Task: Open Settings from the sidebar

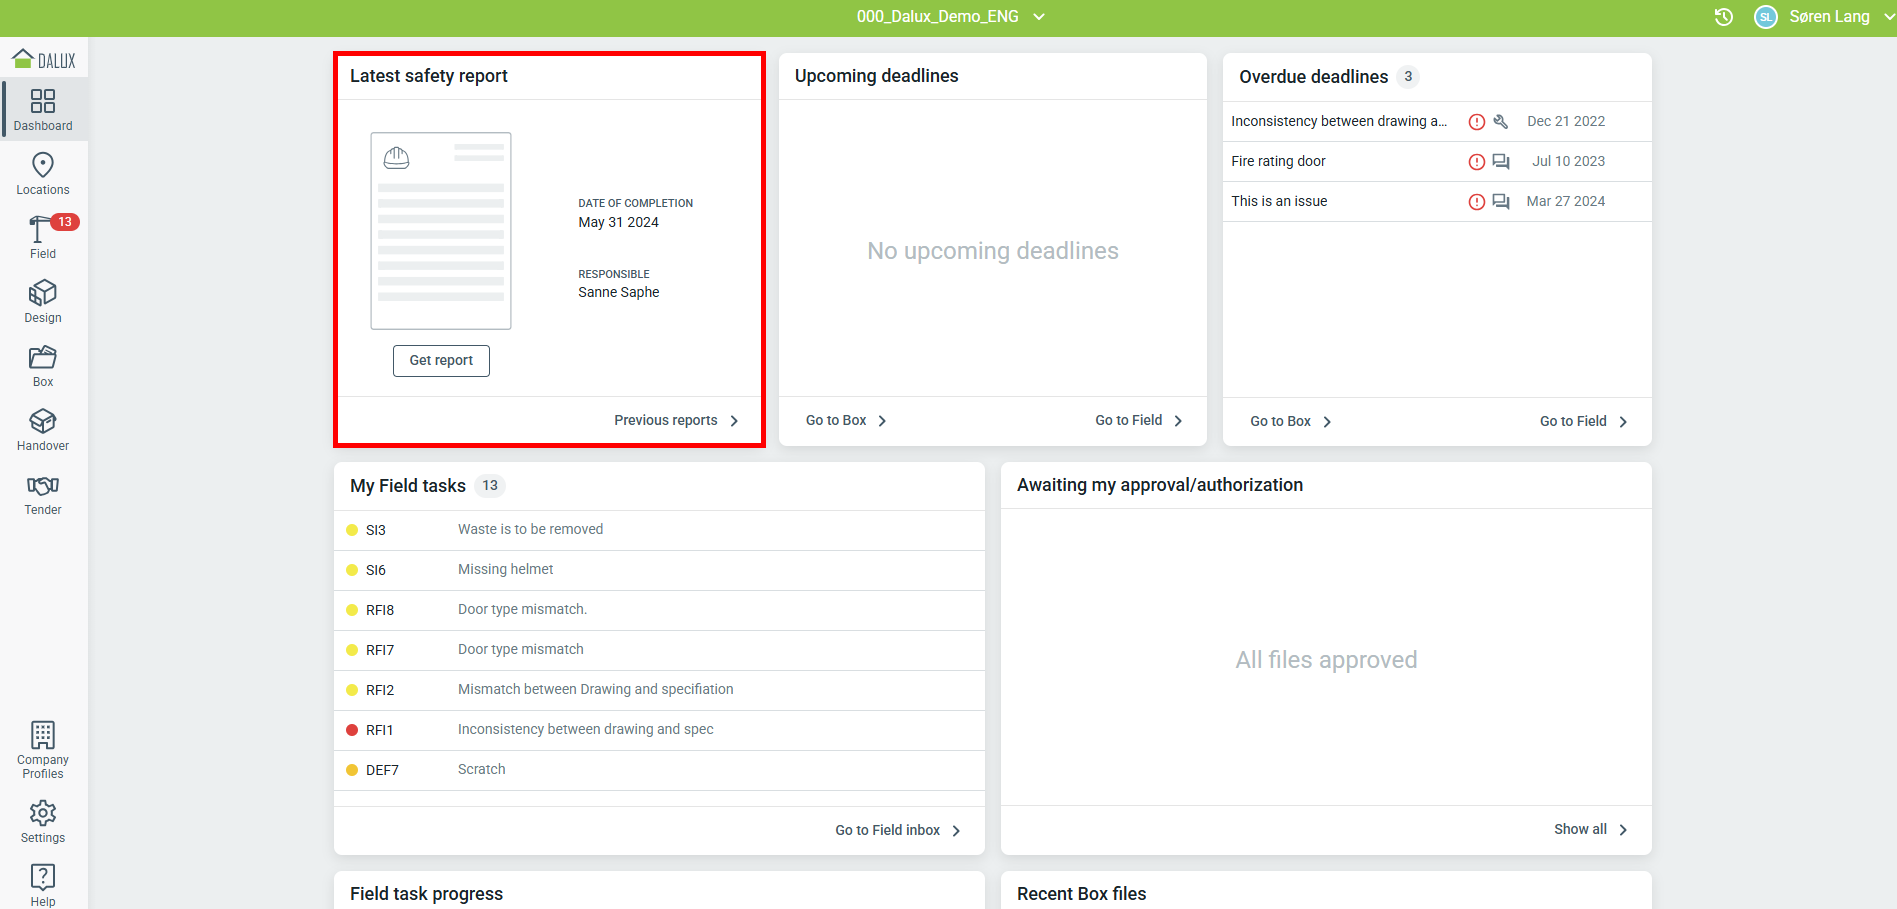Action: 43,822
